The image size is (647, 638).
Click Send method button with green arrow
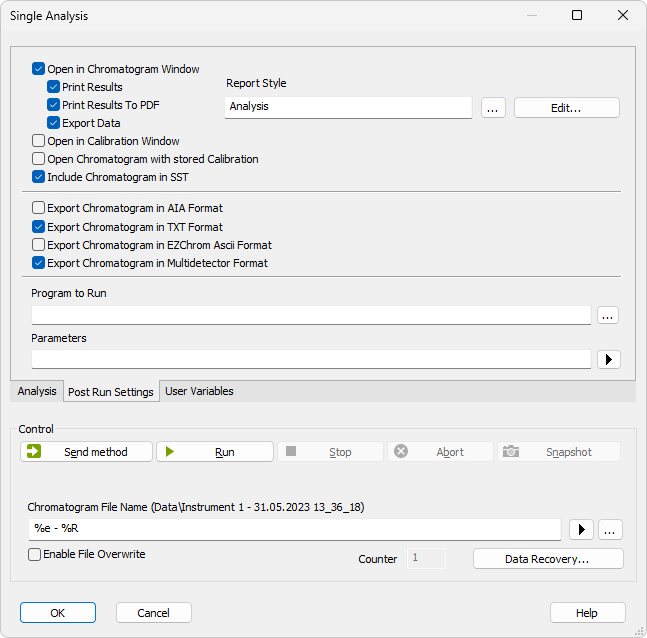[x=86, y=452]
